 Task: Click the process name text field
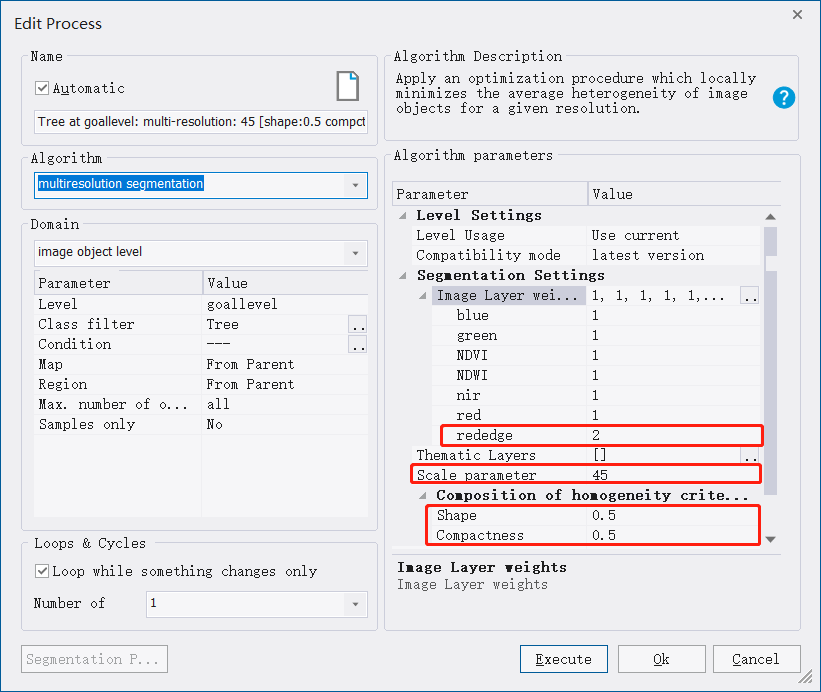[201, 123]
